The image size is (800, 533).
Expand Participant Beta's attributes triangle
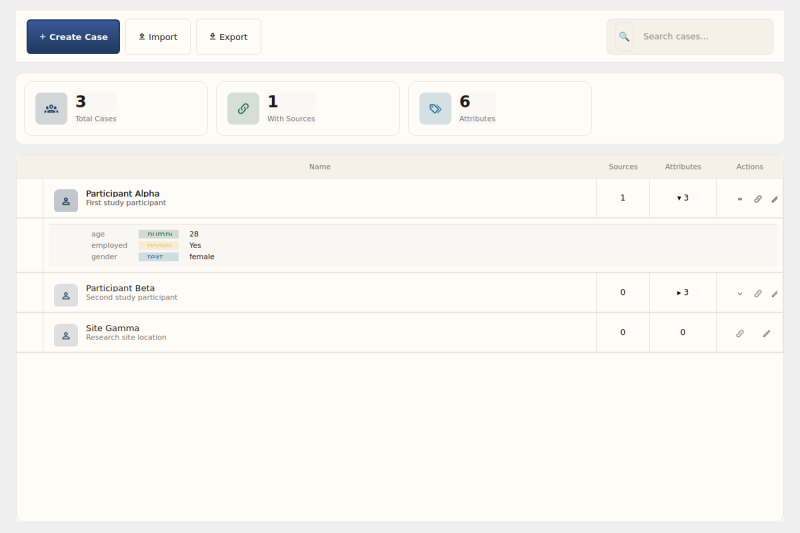(679, 293)
